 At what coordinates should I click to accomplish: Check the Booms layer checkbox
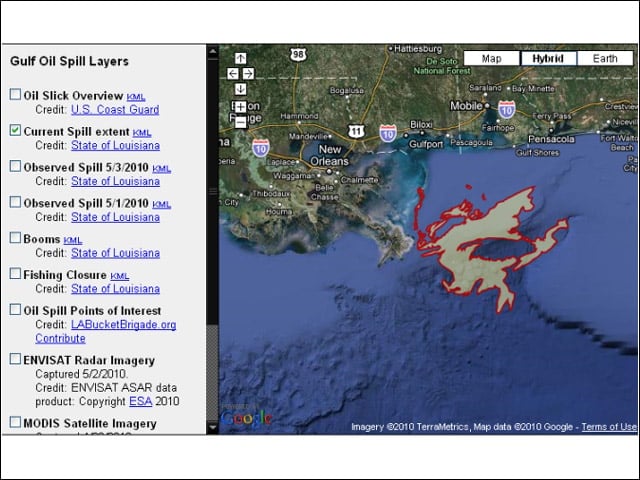pos(15,238)
